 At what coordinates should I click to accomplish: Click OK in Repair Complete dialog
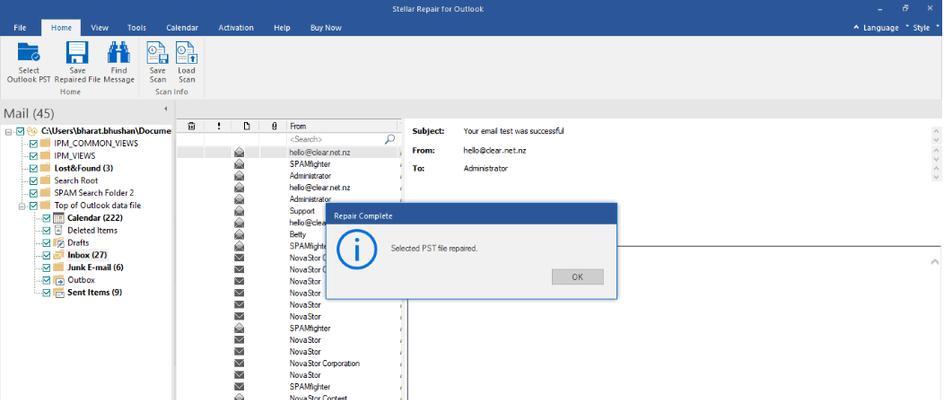[x=577, y=277]
